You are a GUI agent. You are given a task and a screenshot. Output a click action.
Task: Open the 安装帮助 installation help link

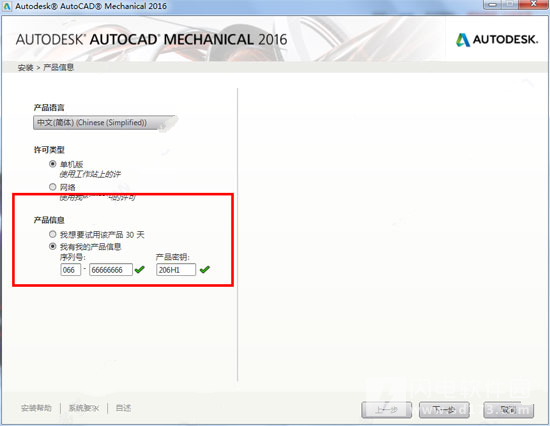(x=36, y=408)
